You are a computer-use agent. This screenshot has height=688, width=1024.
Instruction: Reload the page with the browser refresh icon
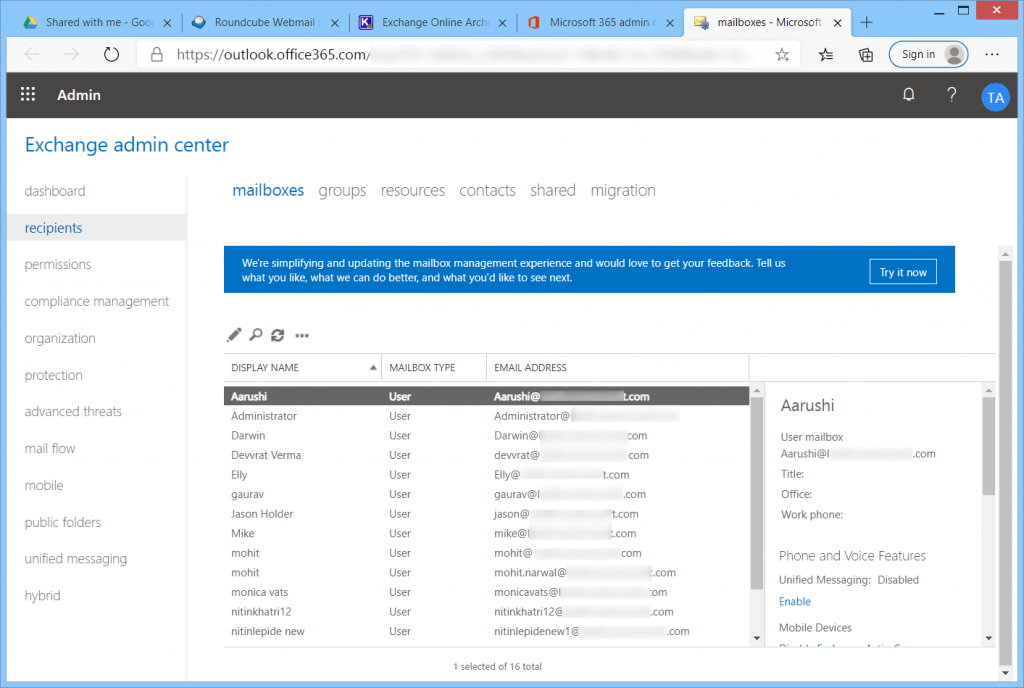110,55
